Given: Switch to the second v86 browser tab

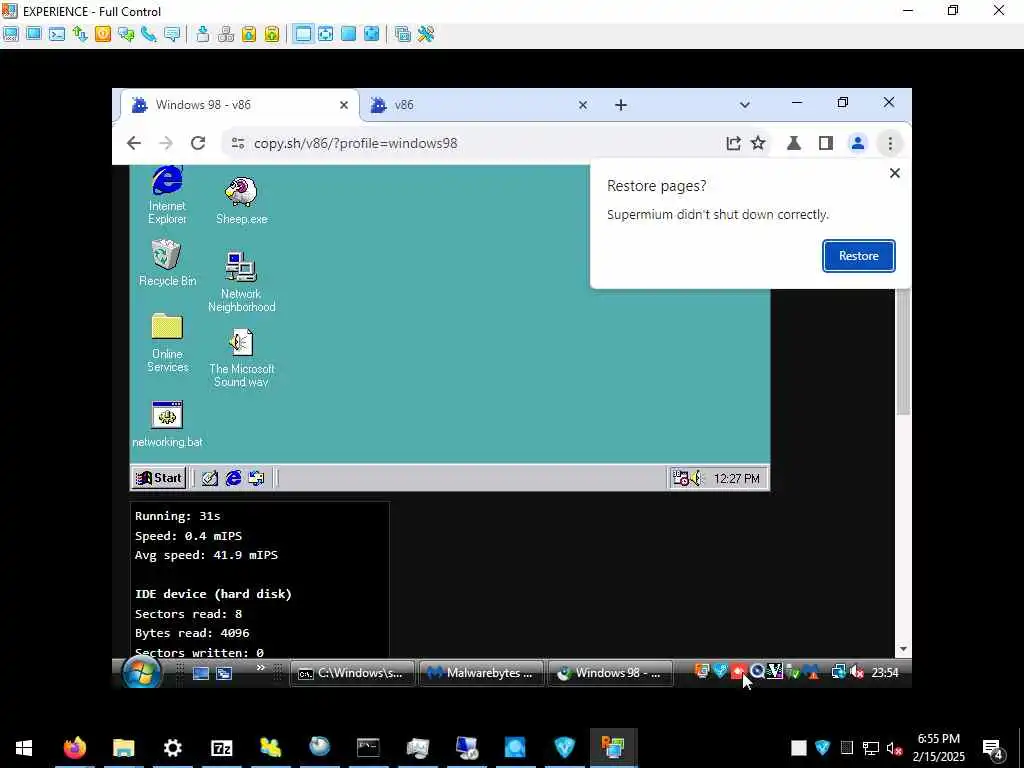Looking at the screenshot, I should coord(479,104).
